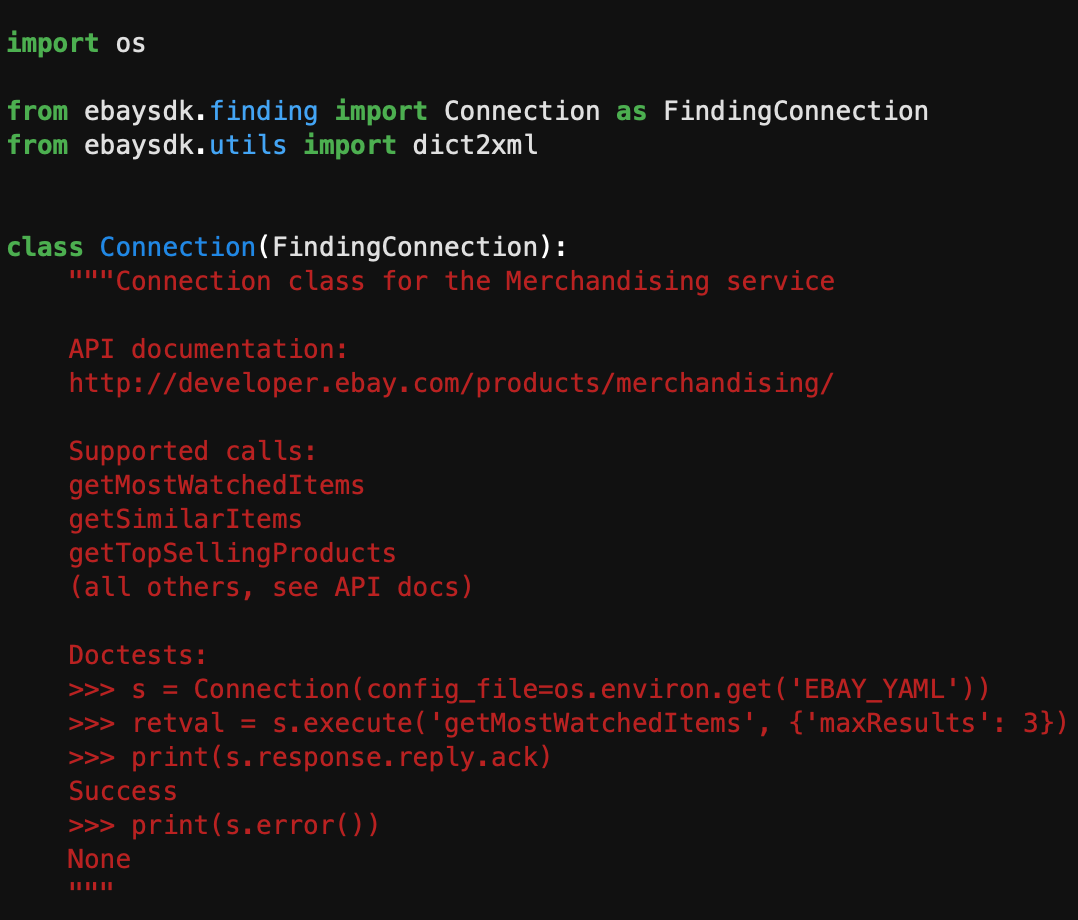The width and height of the screenshot is (1078, 920).
Task: Select the print(s.error()) doctest line
Action: (256, 825)
